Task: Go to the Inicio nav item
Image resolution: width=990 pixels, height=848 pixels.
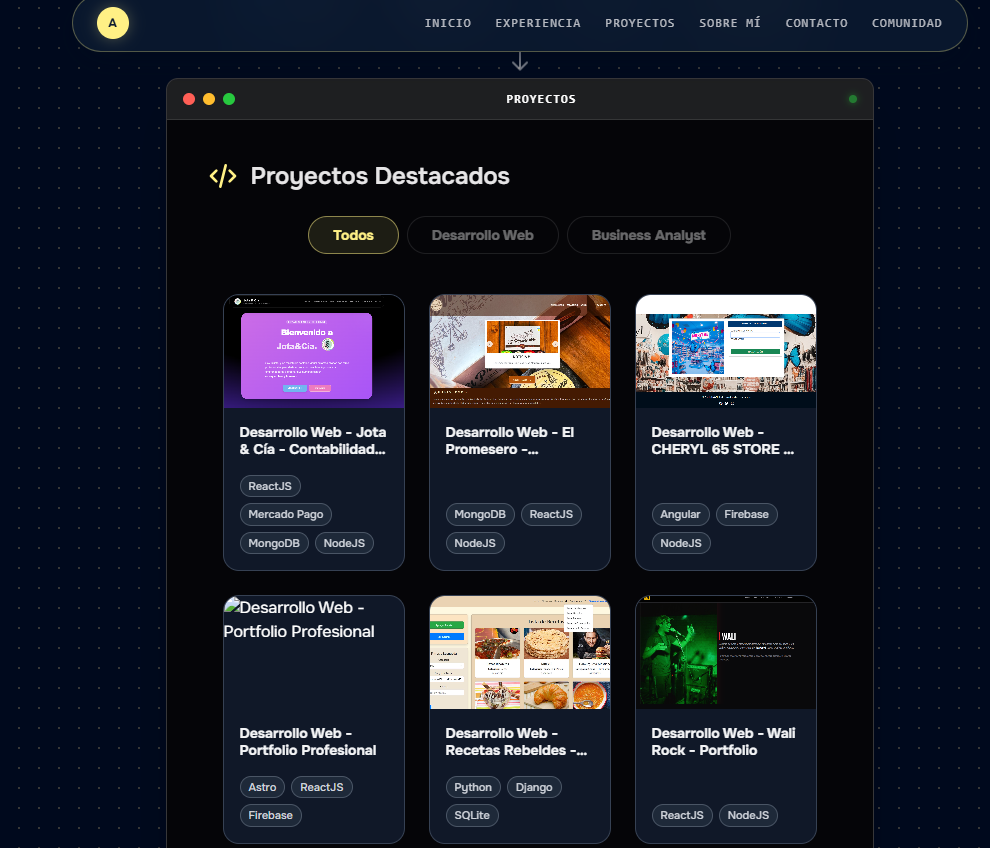Action: (x=447, y=23)
